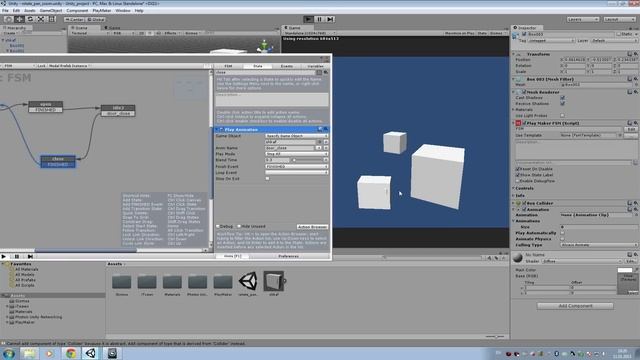Select the Unity scene file icon in Assets
Image resolution: width=640 pixels, height=360 pixels.
(x=248, y=281)
